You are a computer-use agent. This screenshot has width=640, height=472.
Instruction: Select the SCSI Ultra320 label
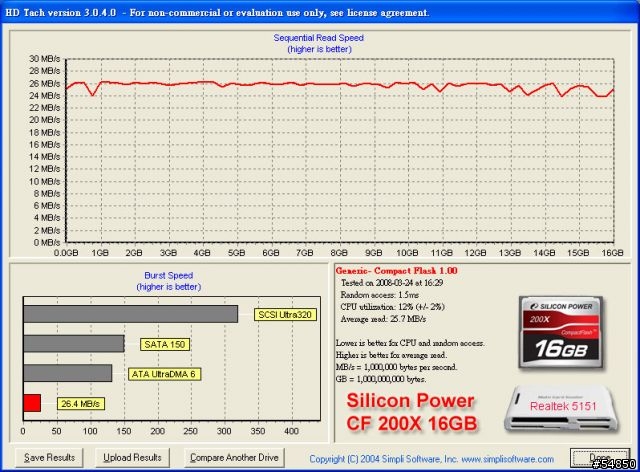click(285, 315)
